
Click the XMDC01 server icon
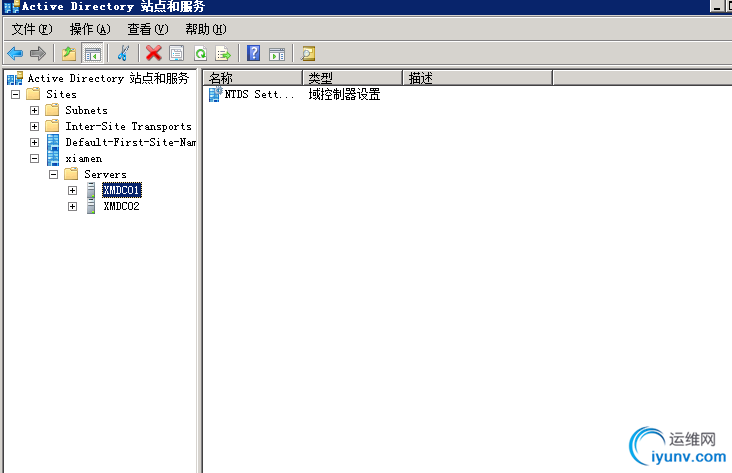[x=91, y=190]
